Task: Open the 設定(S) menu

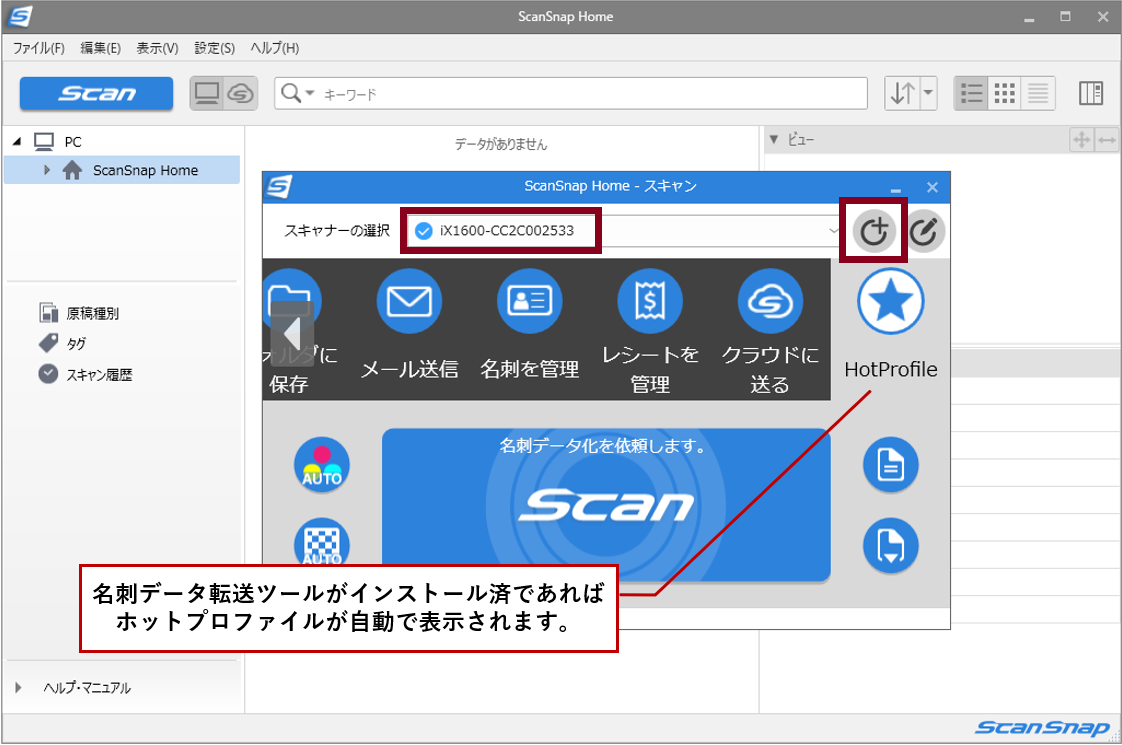Action: (215, 48)
